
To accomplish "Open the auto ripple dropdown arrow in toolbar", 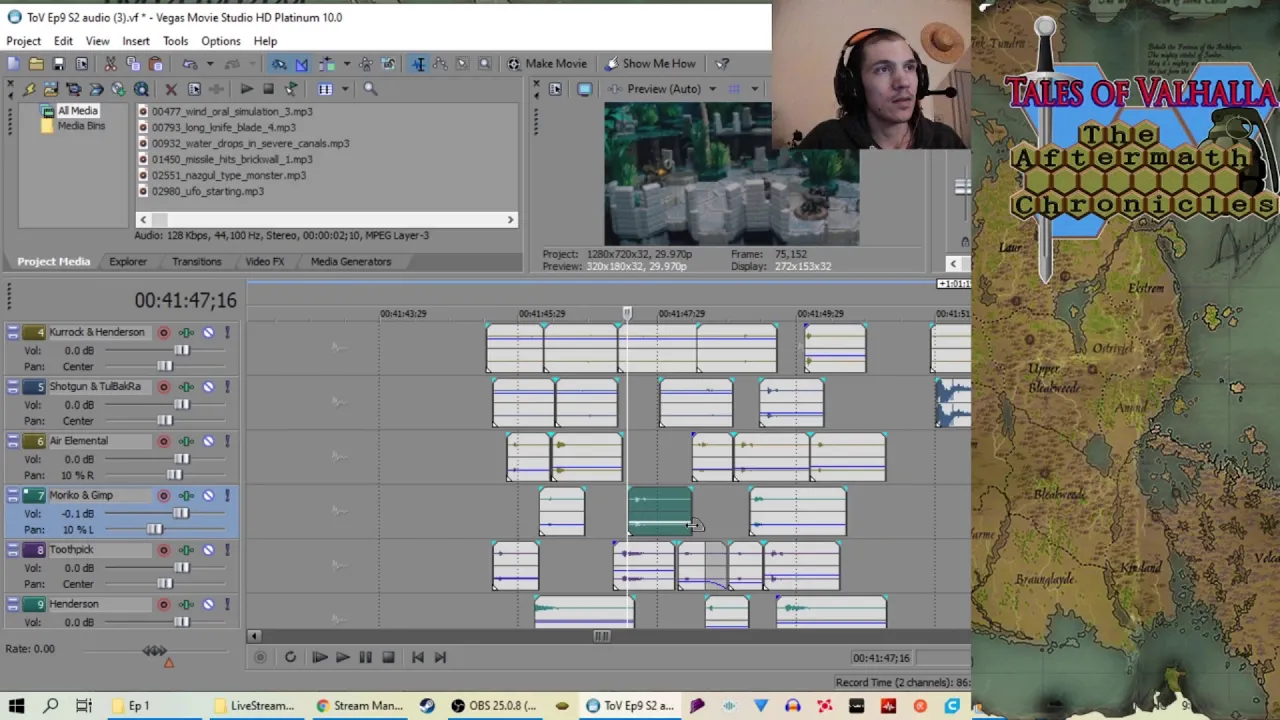I will (x=347, y=63).
